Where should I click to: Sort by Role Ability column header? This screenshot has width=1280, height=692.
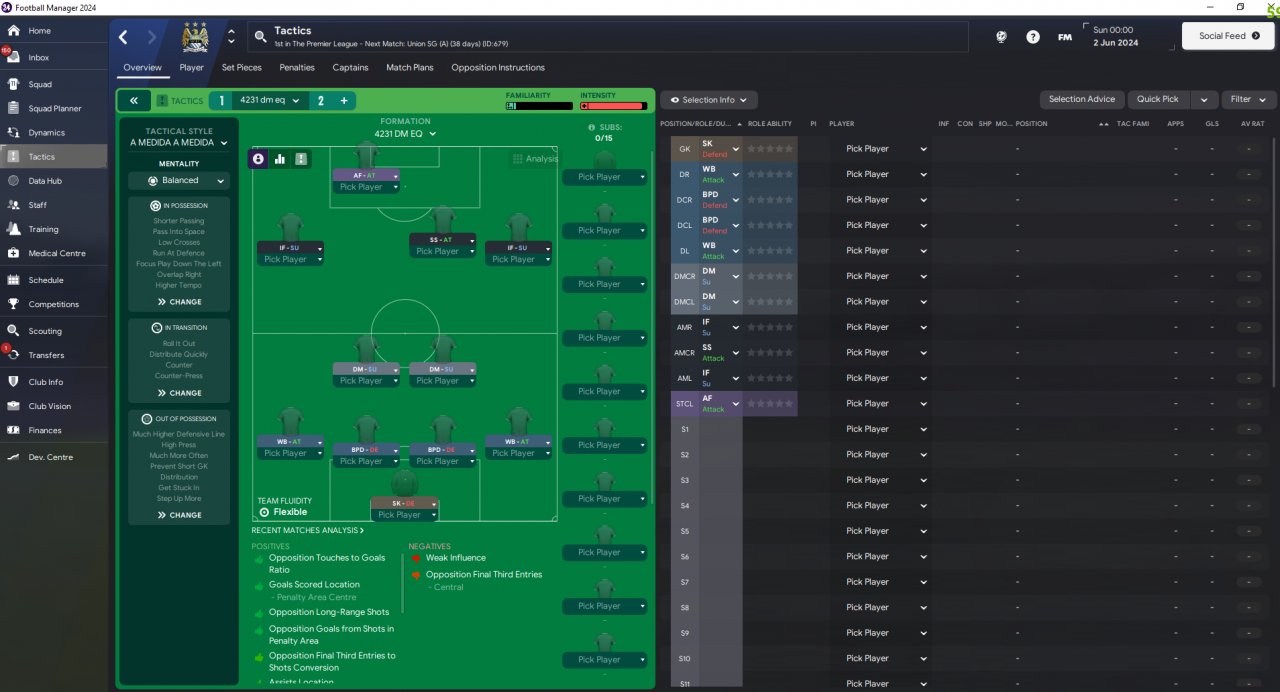(770, 124)
